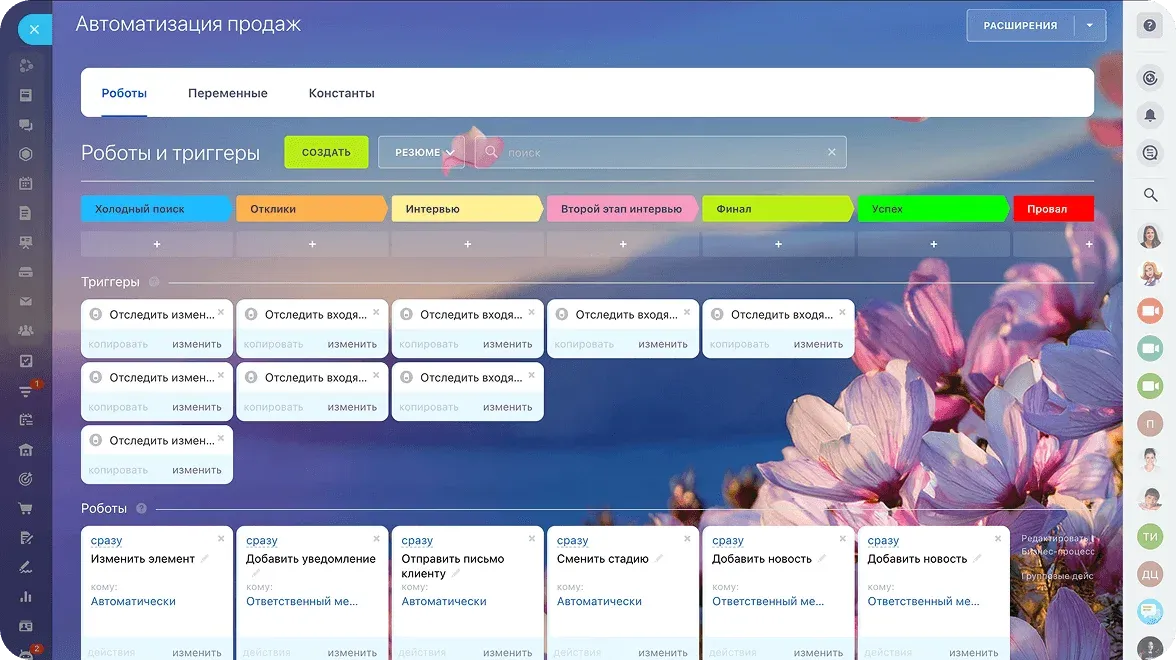Switch to the Переменные tab
1176x660 pixels.
click(x=227, y=92)
